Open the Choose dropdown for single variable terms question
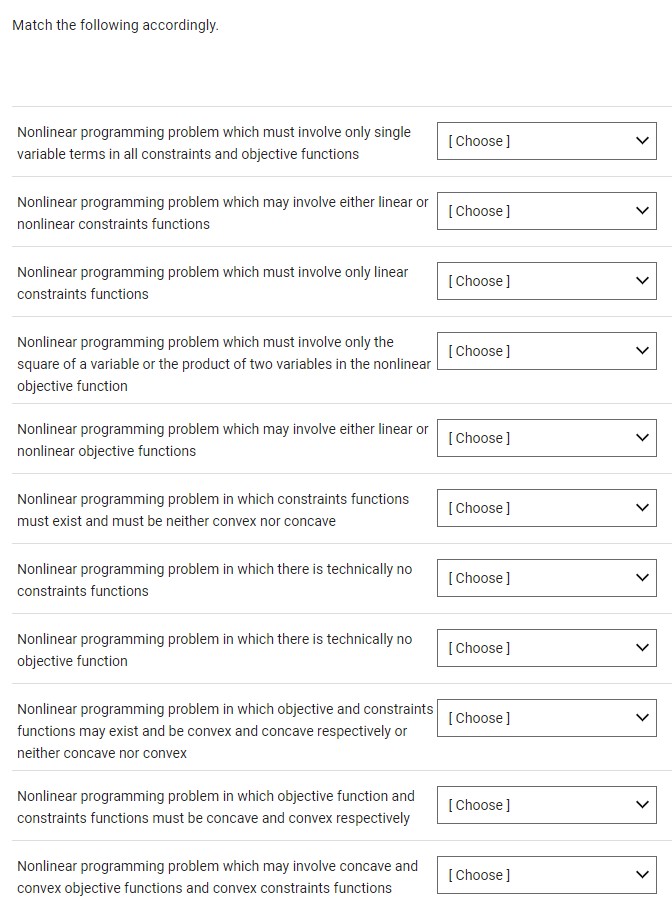The height and width of the screenshot is (903, 672). coord(545,141)
